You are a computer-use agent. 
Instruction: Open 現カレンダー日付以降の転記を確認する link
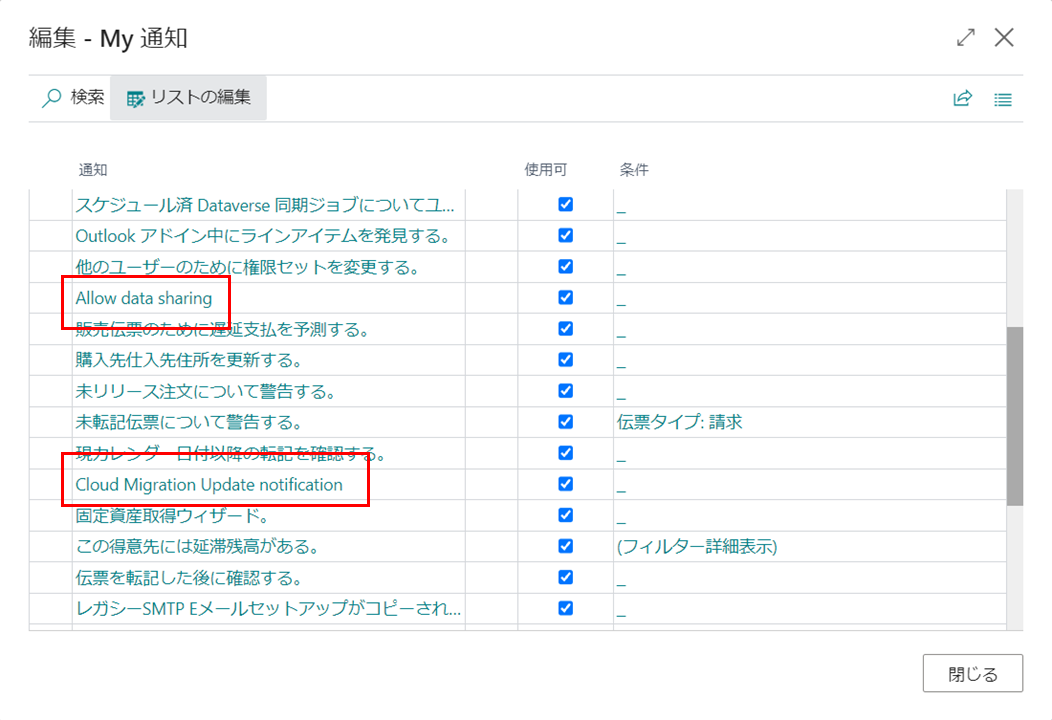point(231,454)
